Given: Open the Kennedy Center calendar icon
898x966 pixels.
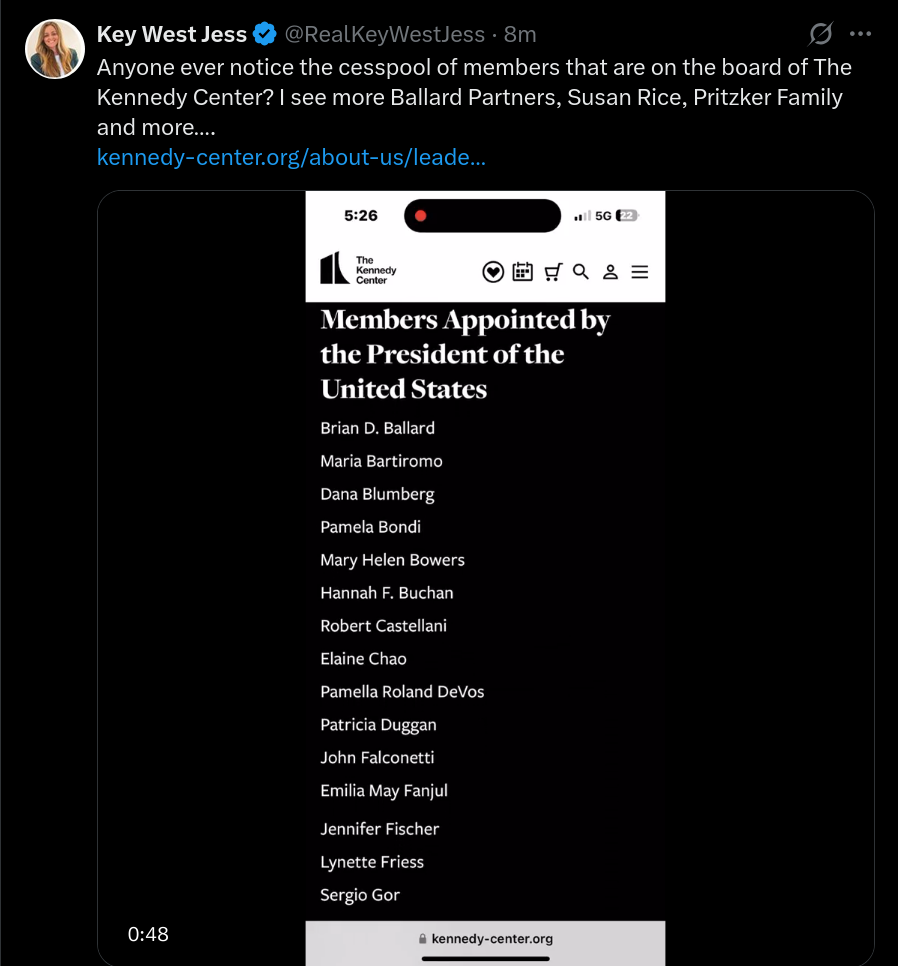Looking at the screenshot, I should click(x=522, y=272).
